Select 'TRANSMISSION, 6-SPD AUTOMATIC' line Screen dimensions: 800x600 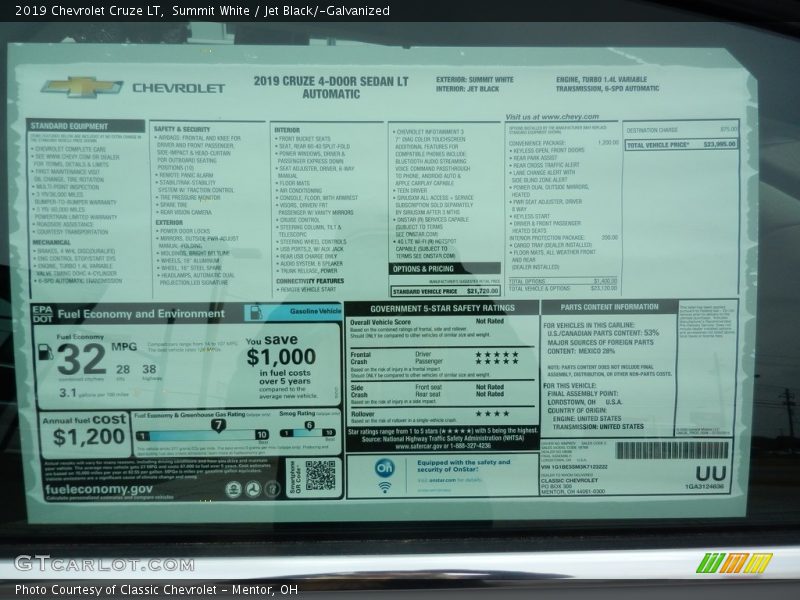click(607, 89)
